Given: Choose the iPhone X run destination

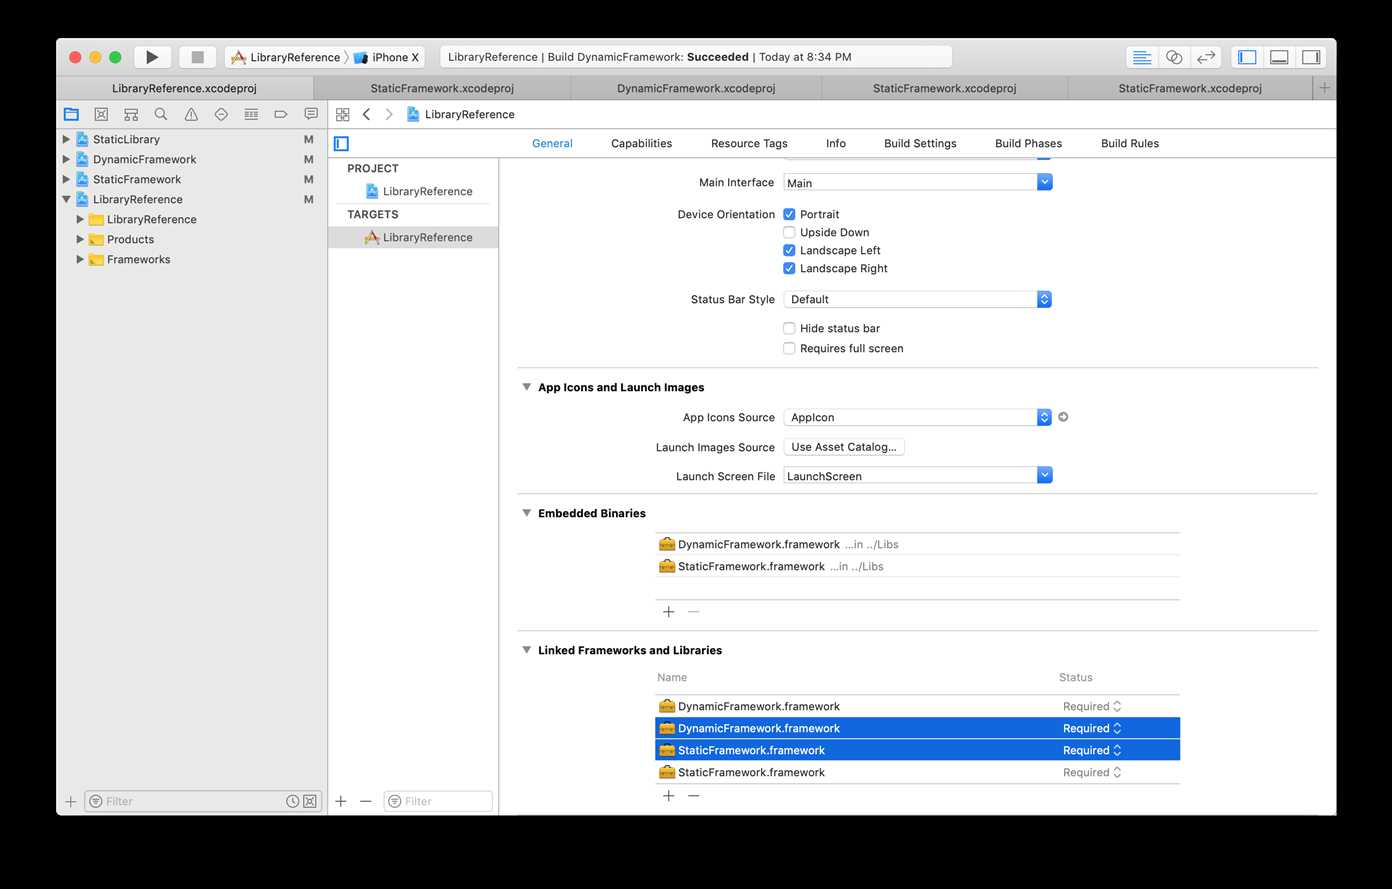Looking at the screenshot, I should tap(387, 57).
